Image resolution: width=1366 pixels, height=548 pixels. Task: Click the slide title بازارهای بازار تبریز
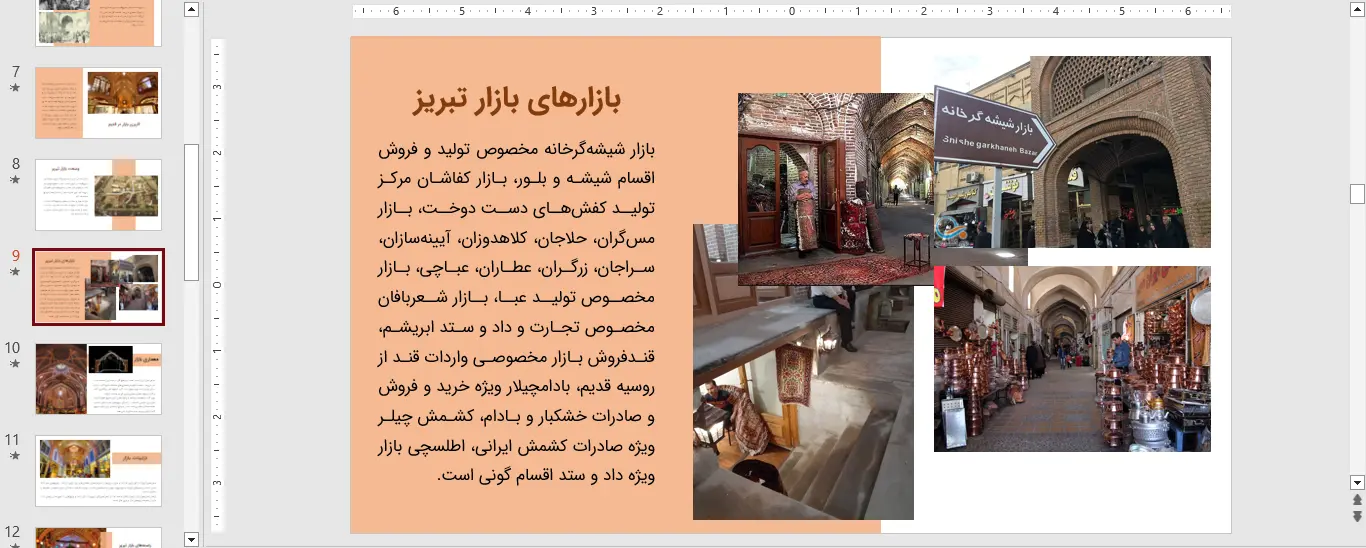pyautogui.click(x=517, y=99)
